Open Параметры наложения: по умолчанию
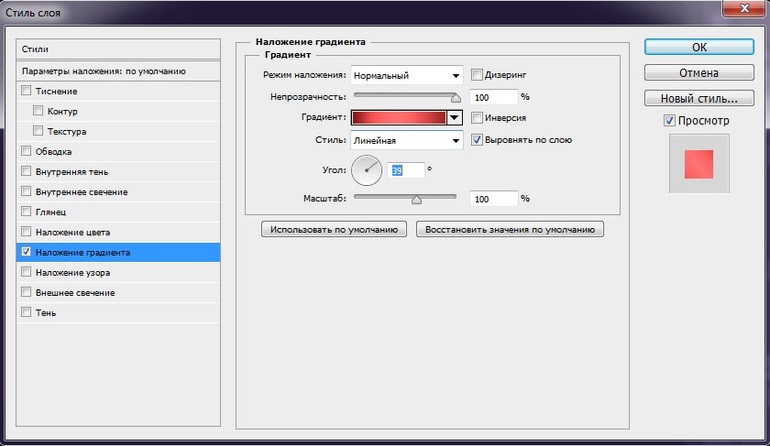The height and width of the screenshot is (446, 770). pyautogui.click(x=118, y=71)
